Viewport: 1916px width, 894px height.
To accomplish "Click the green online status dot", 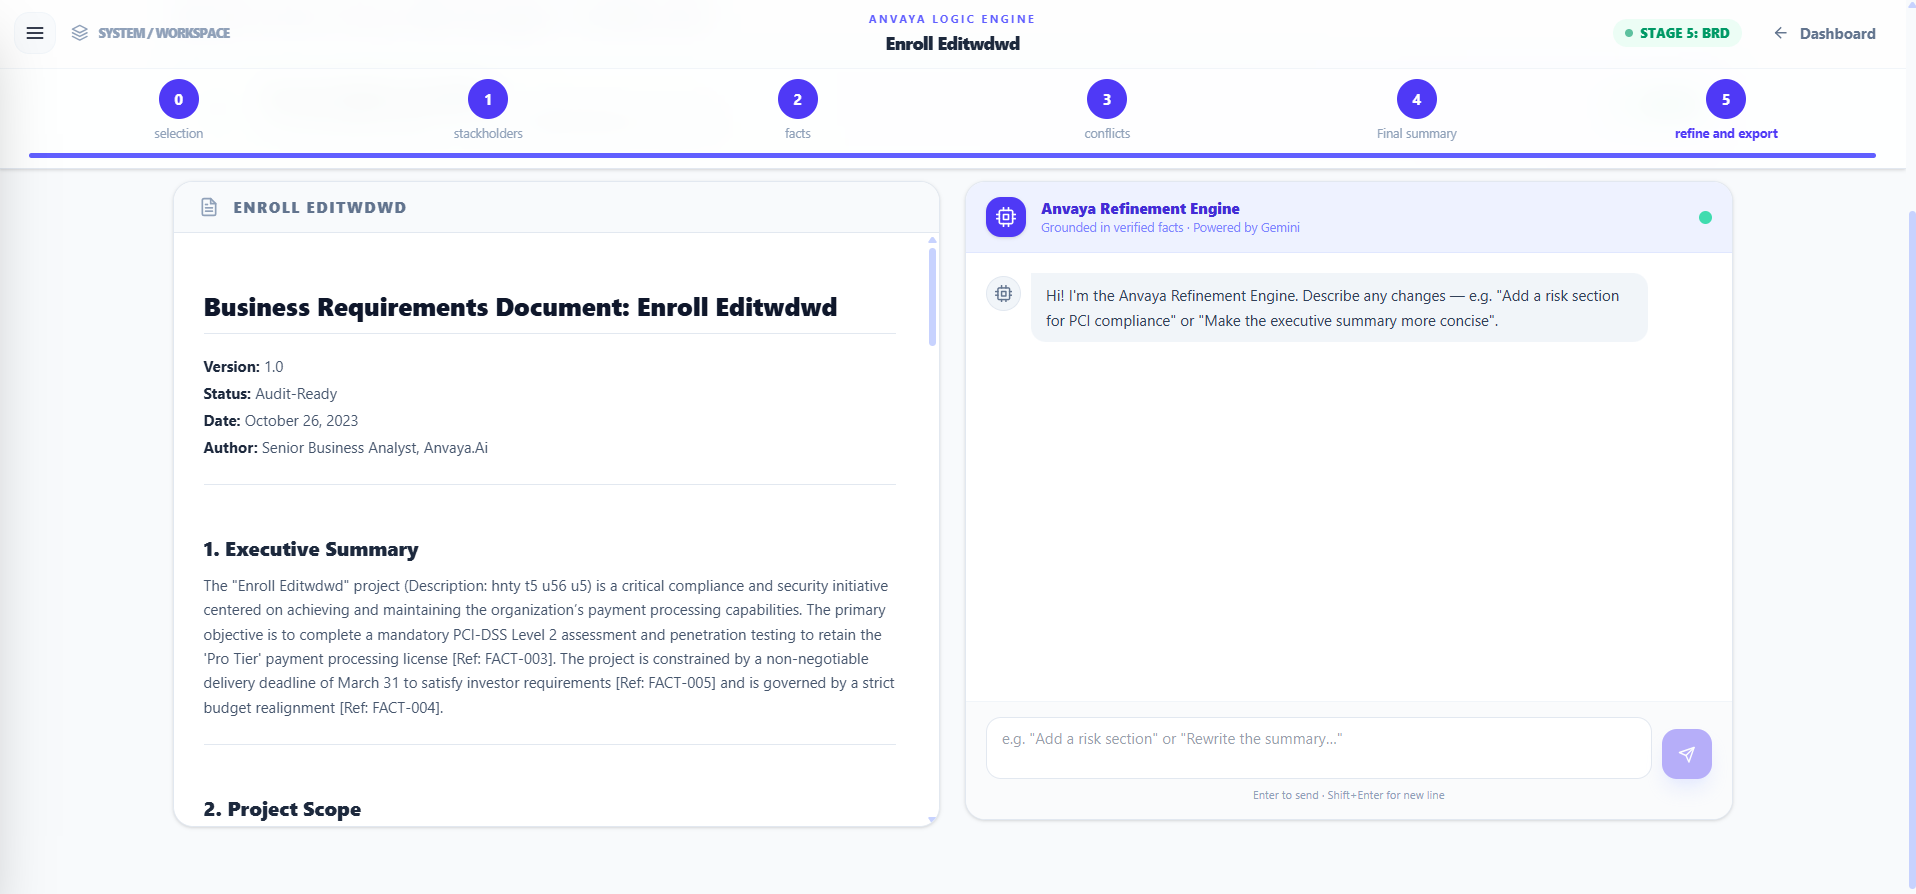I will [1705, 217].
